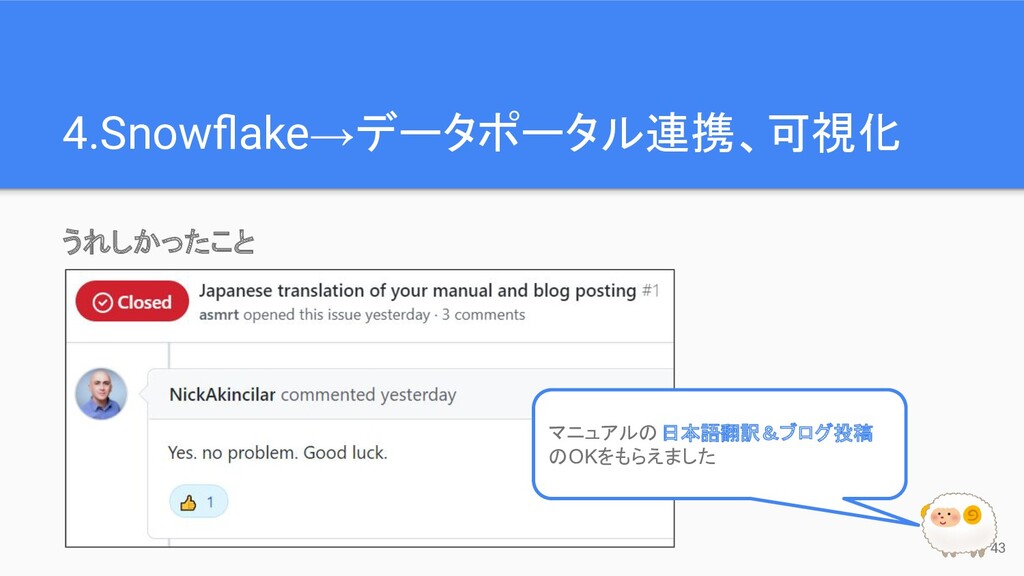Click the 'opened this issue yesterday' text
Screen dimensions: 1024x576
337,315
